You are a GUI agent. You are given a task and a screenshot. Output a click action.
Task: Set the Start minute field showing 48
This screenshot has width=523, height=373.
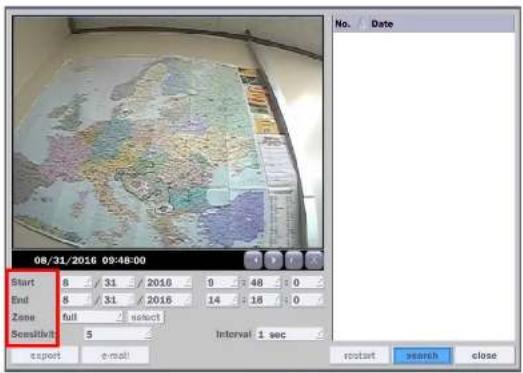coord(265,283)
